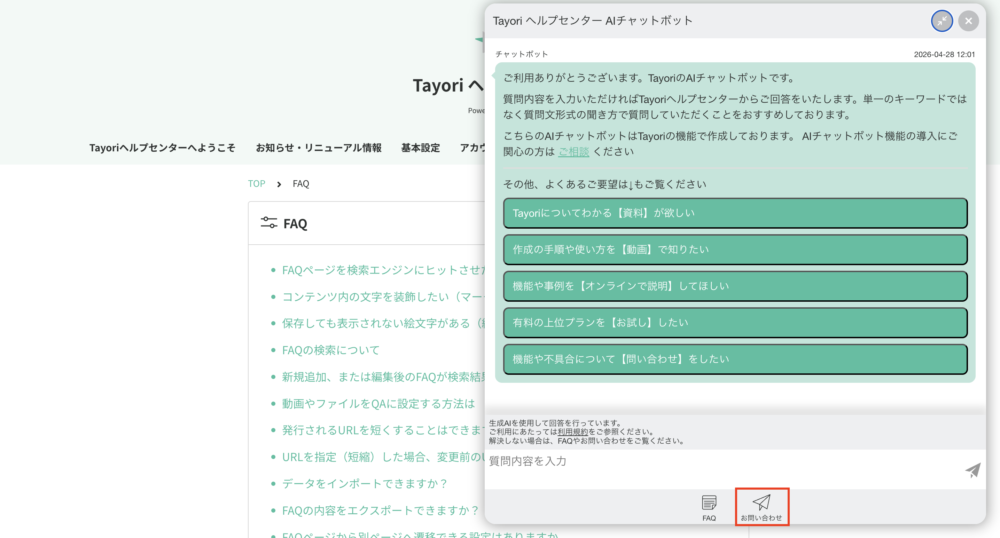This screenshot has width=1000, height=538.
Task: Open the FAQ icon in chatbot footer
Action: tap(709, 508)
